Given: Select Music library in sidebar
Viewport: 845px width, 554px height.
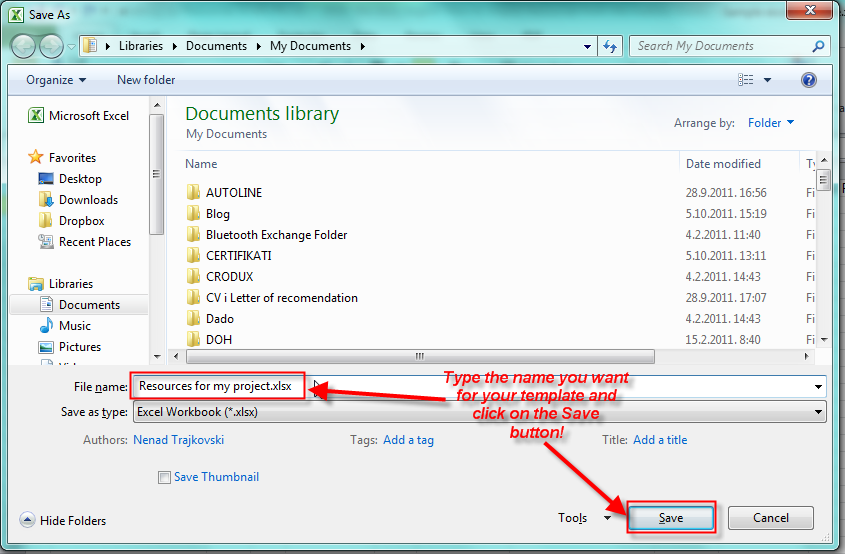Looking at the screenshot, I should [74, 326].
